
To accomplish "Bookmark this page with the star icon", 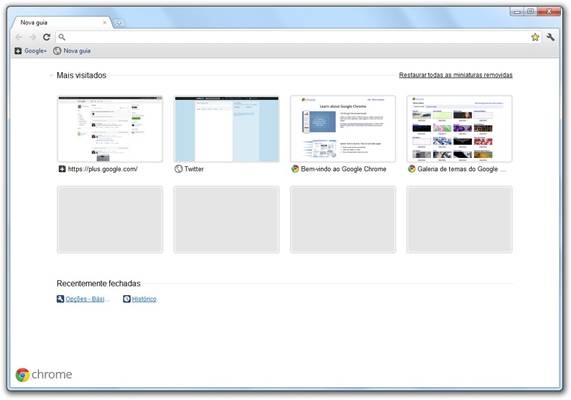I will [535, 37].
